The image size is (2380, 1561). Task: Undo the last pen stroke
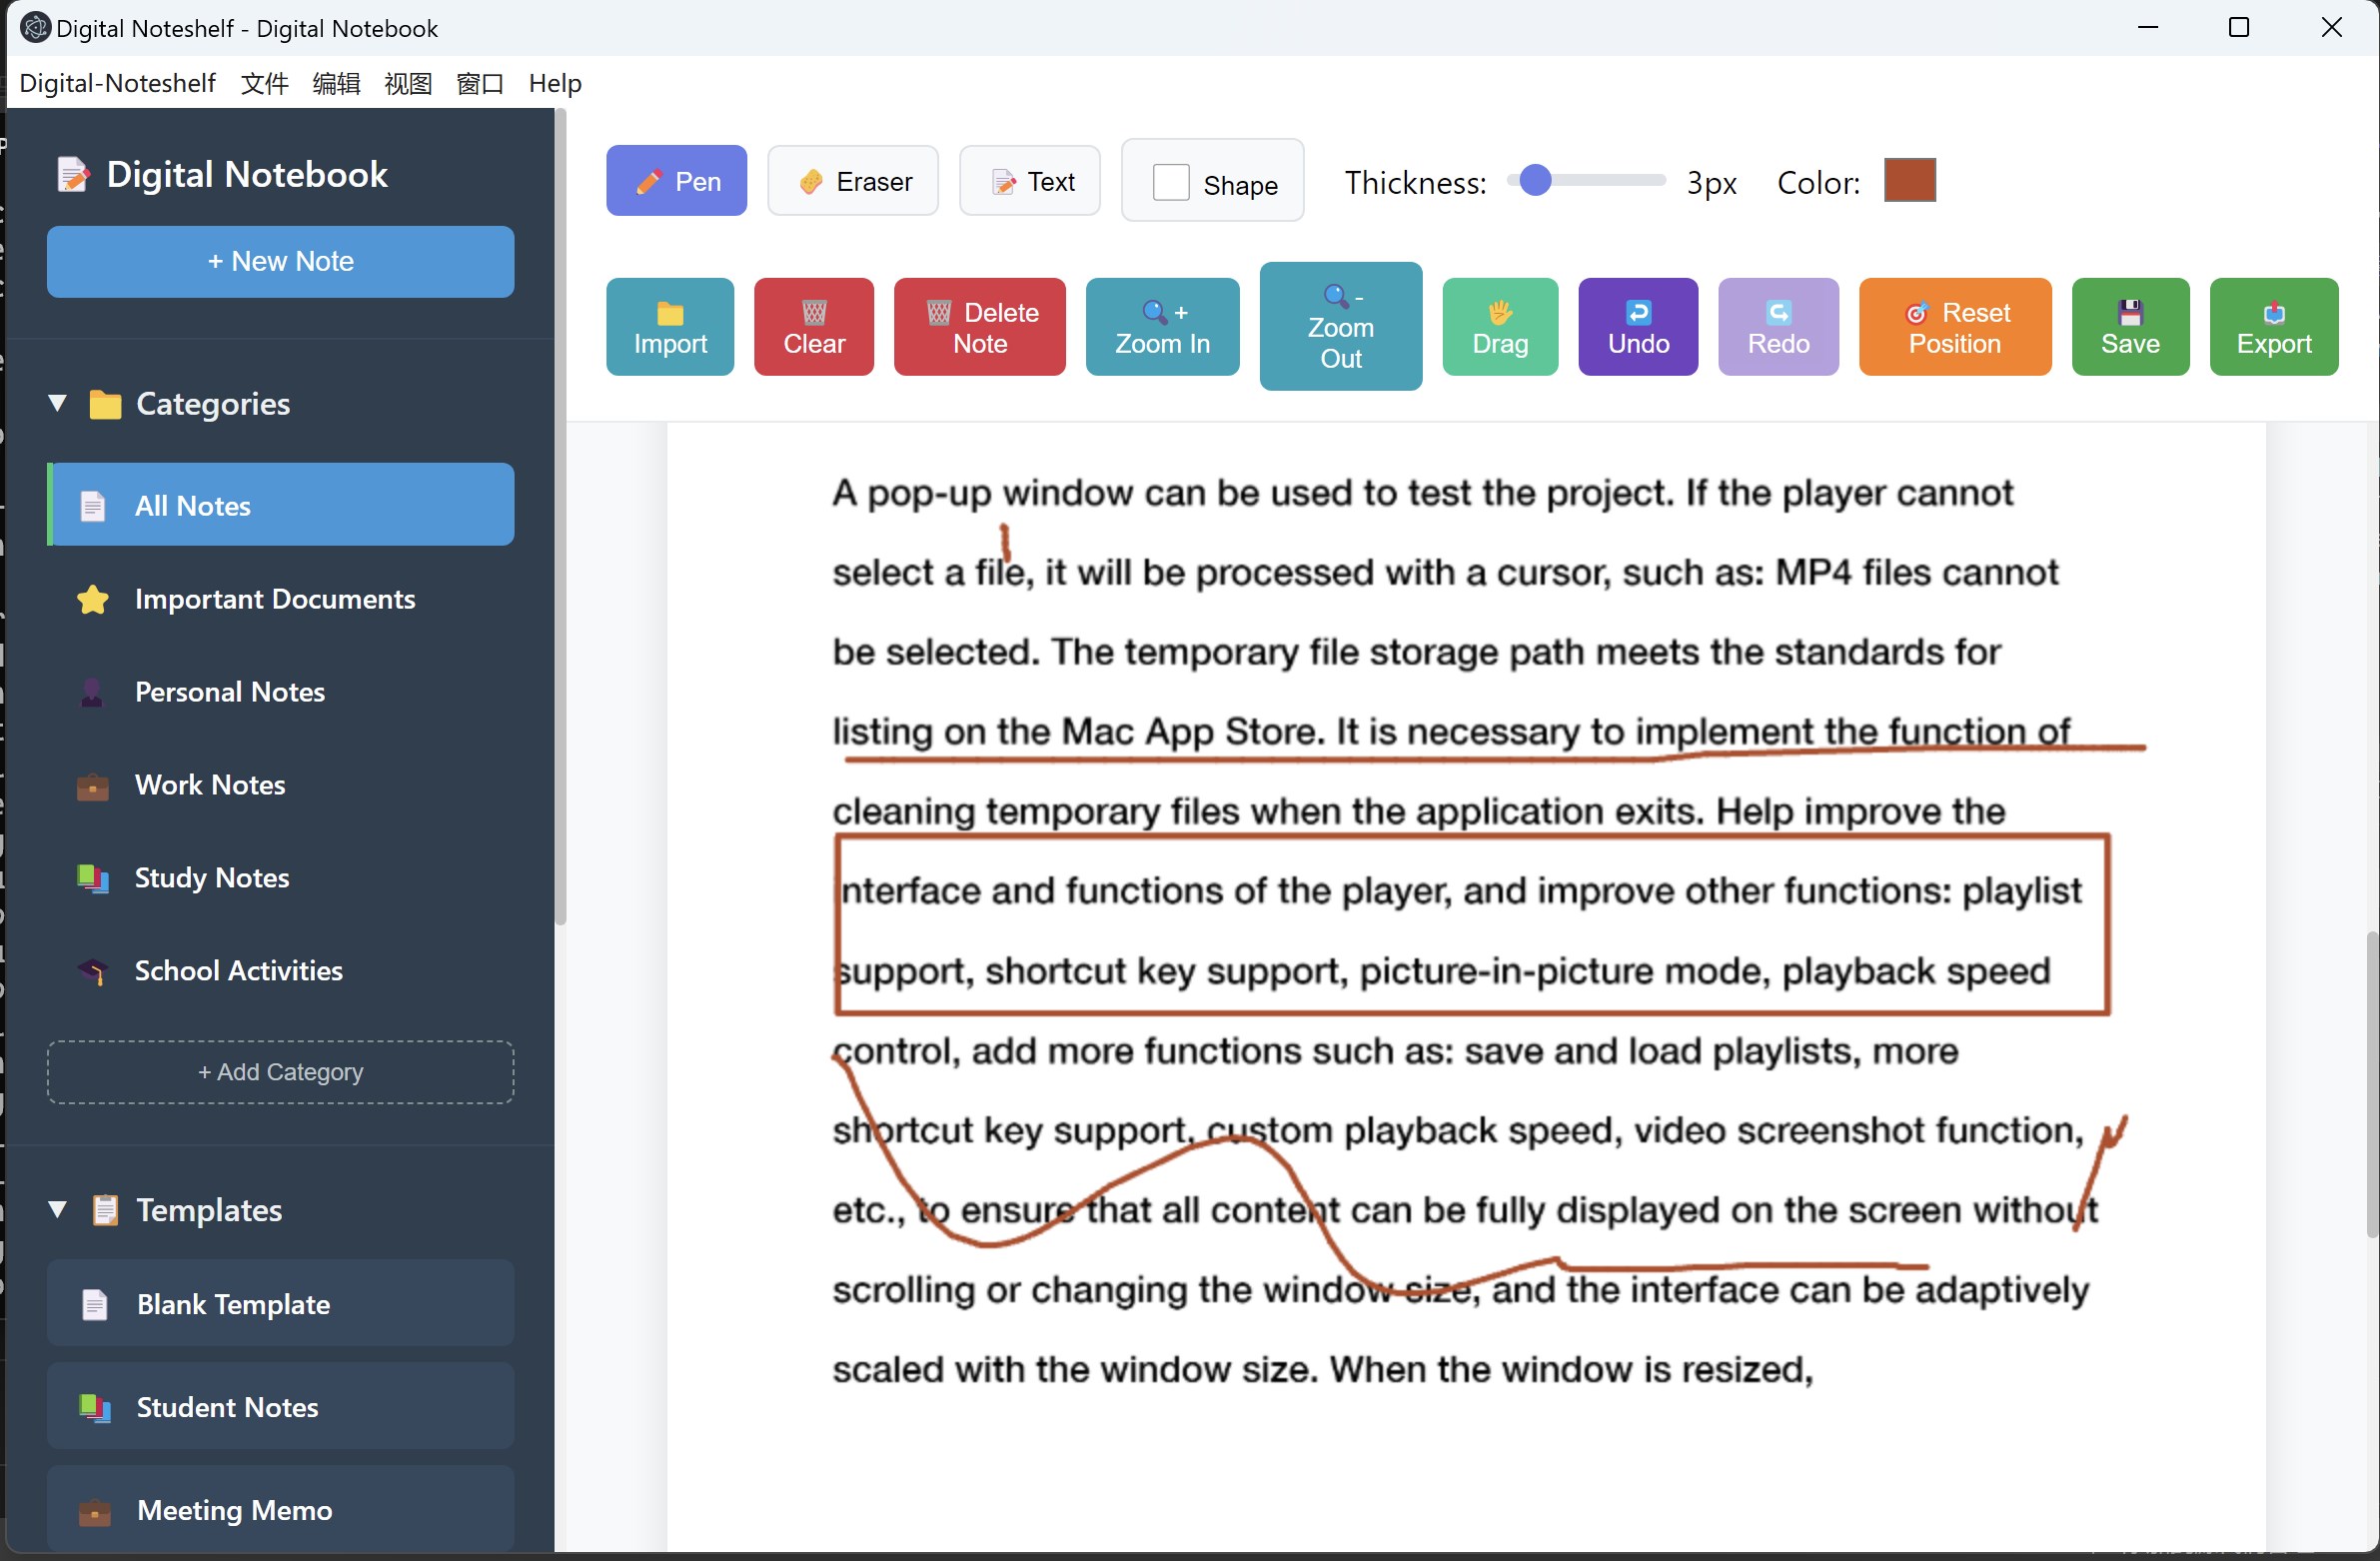point(1638,327)
